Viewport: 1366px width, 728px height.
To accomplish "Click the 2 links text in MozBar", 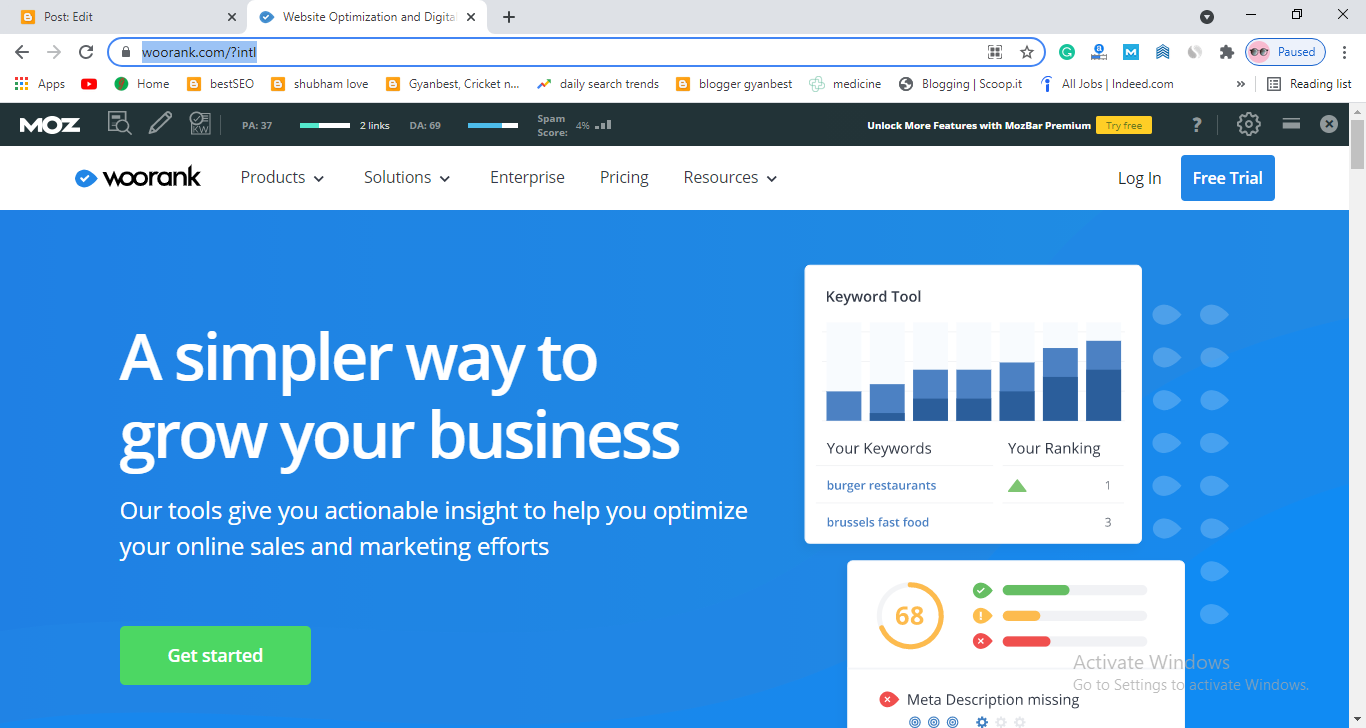I will [375, 126].
